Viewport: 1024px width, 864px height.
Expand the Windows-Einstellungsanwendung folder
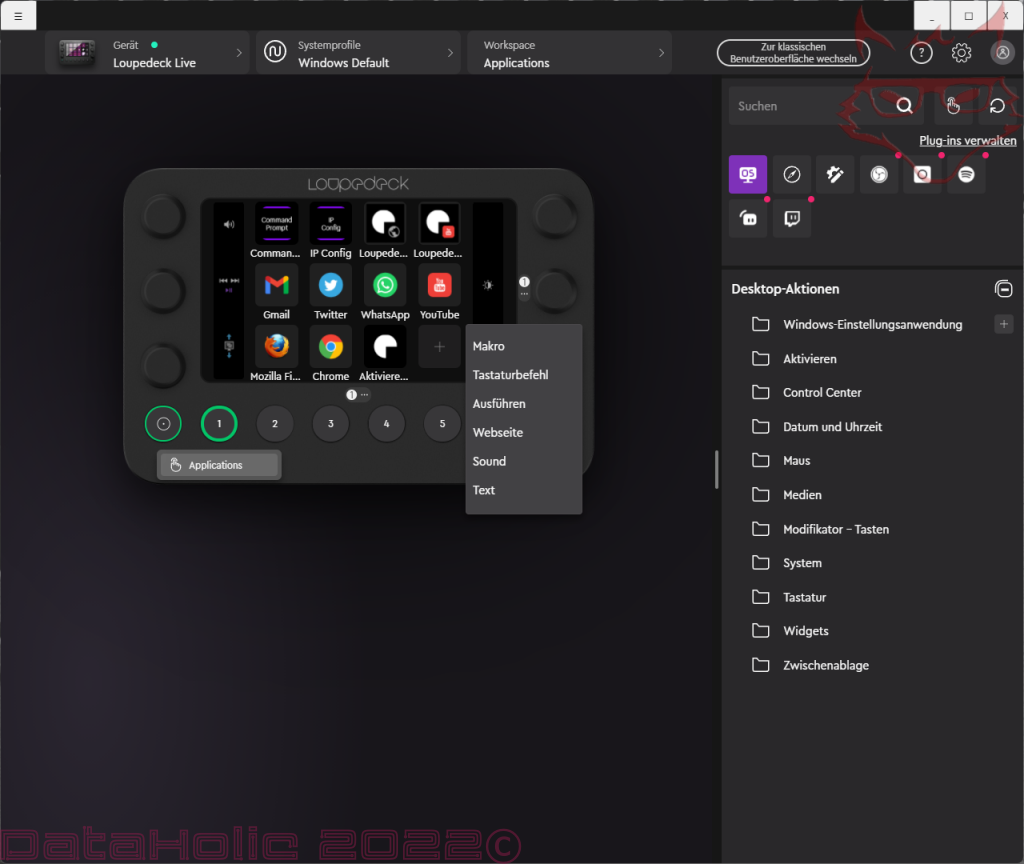click(857, 325)
